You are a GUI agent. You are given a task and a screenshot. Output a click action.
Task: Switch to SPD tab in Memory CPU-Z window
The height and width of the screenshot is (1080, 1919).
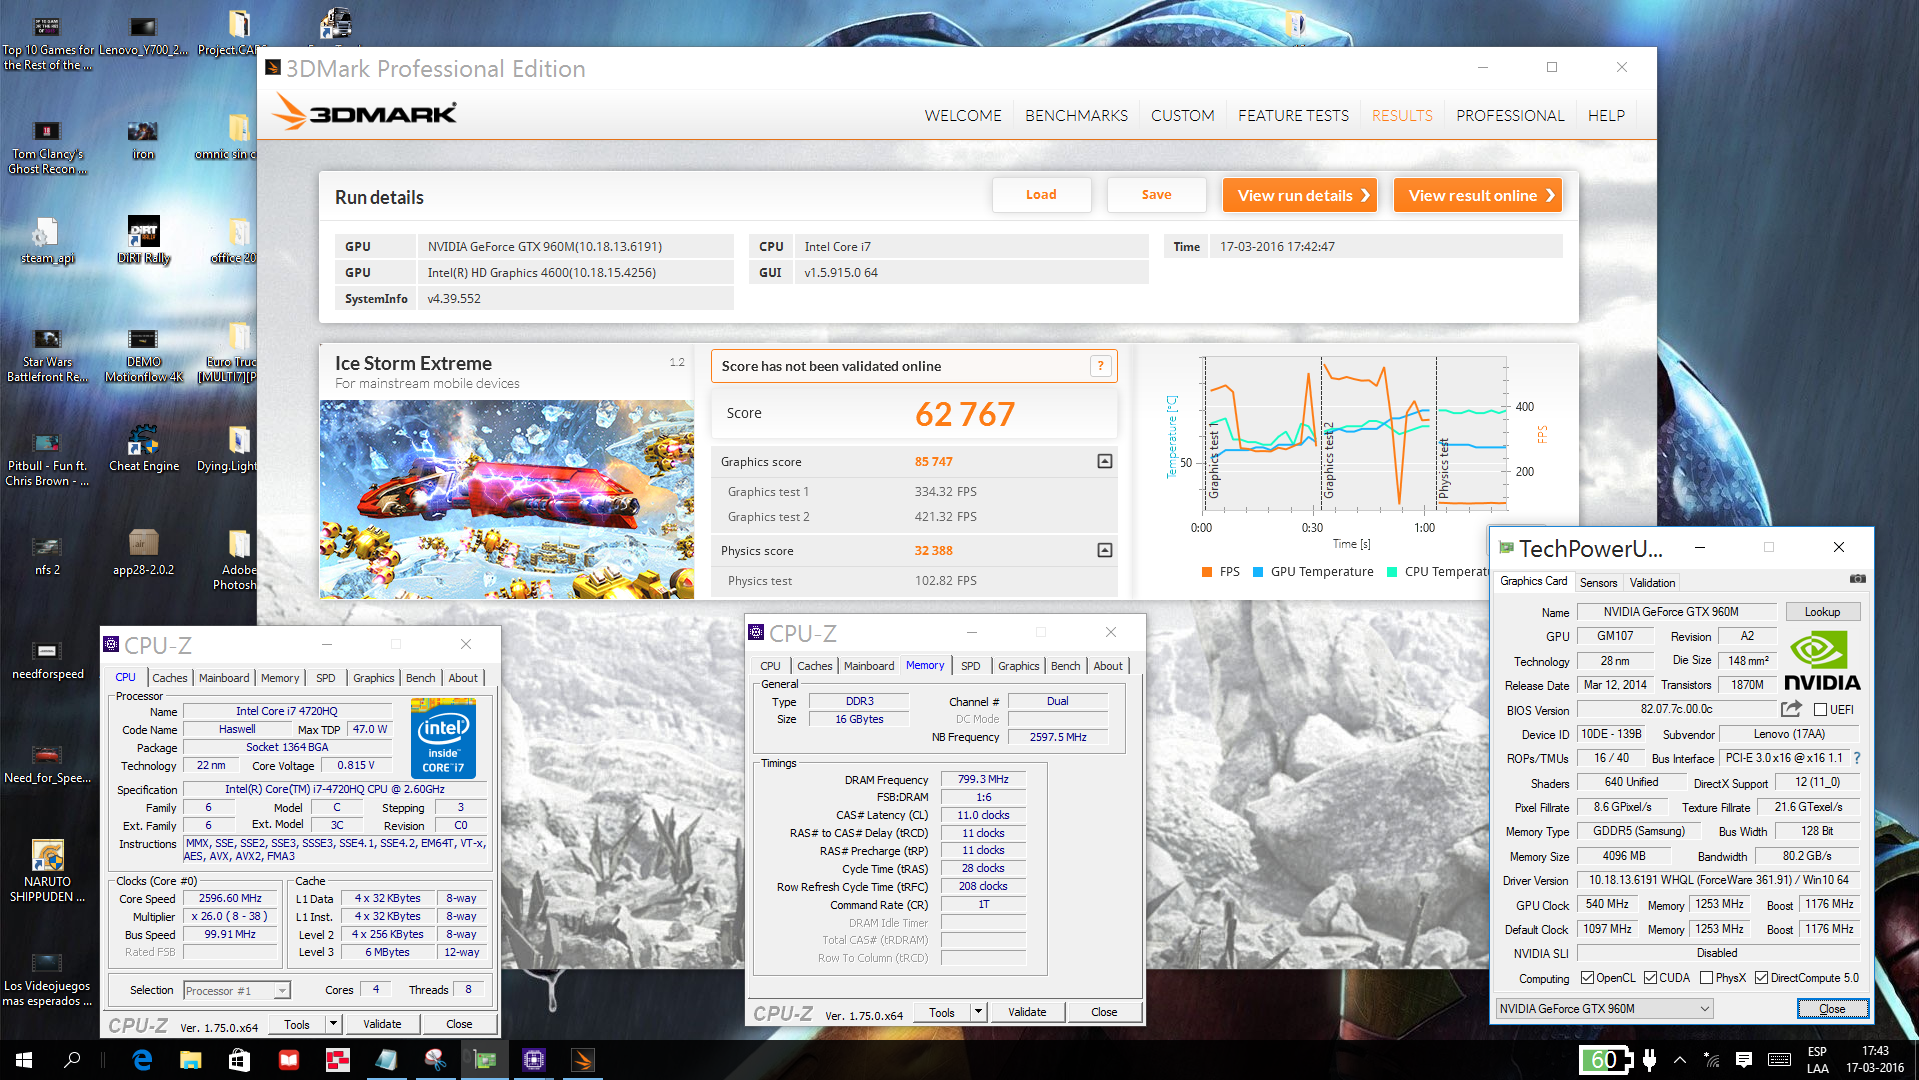pos(970,666)
